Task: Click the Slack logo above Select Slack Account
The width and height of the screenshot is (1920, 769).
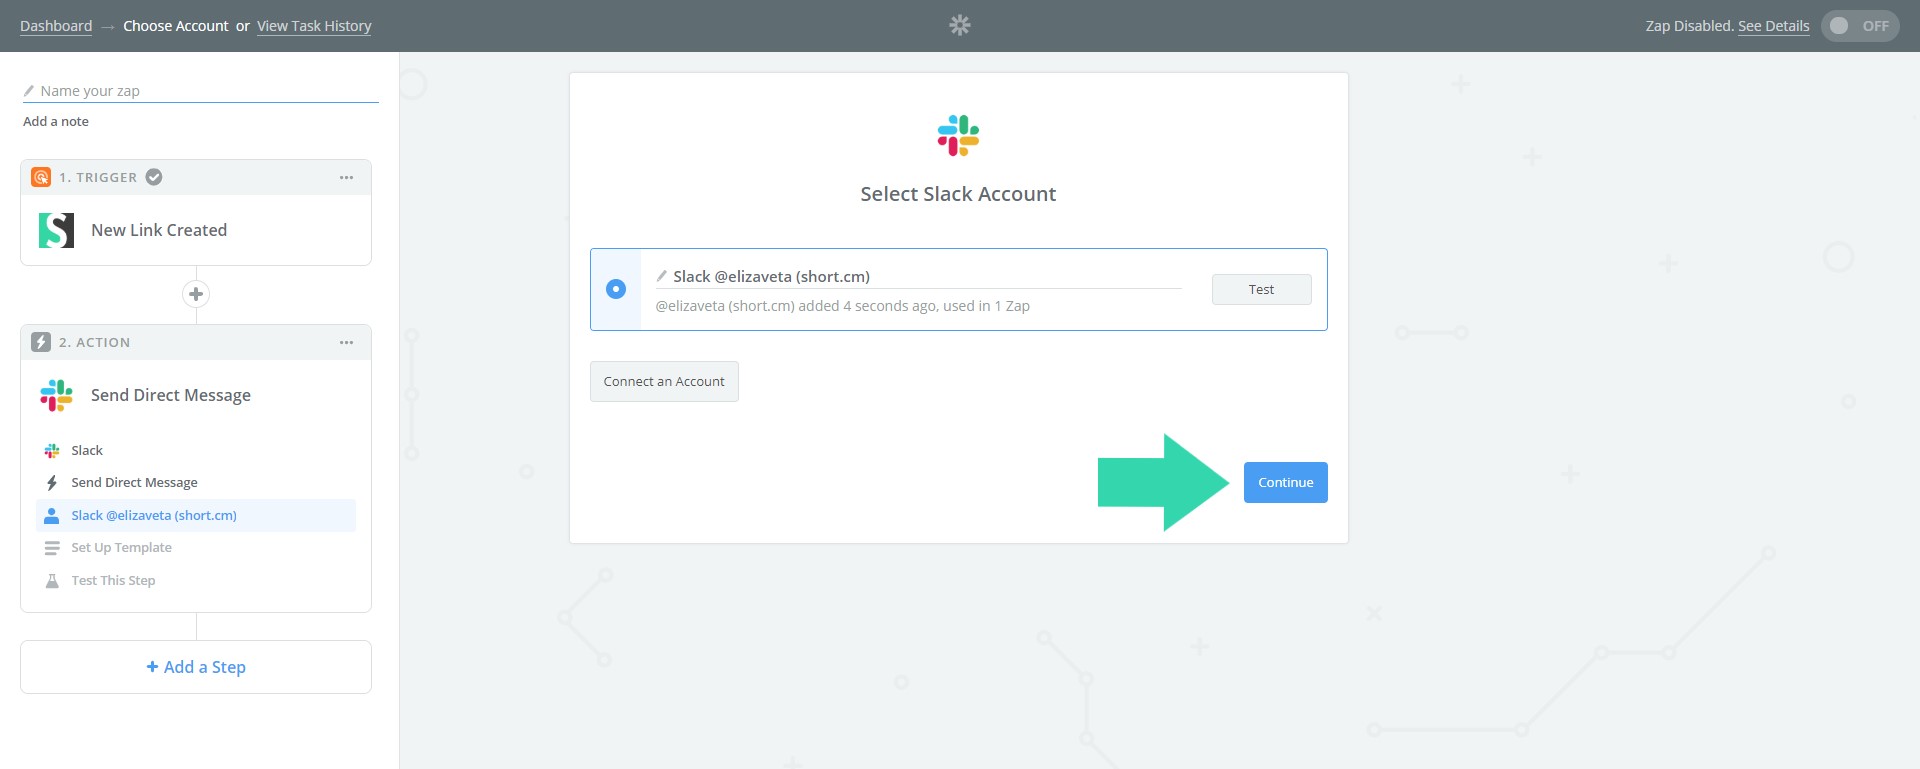Action: coord(958,136)
